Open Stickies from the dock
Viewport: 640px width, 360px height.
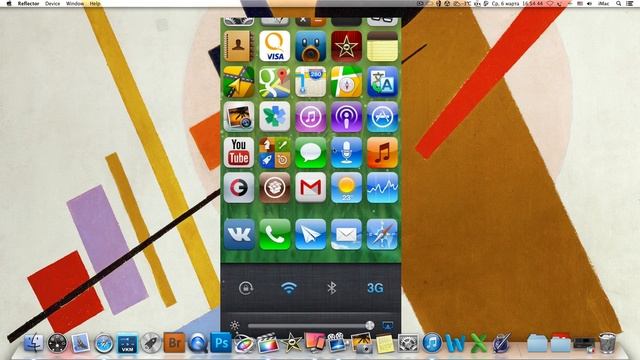384,344
